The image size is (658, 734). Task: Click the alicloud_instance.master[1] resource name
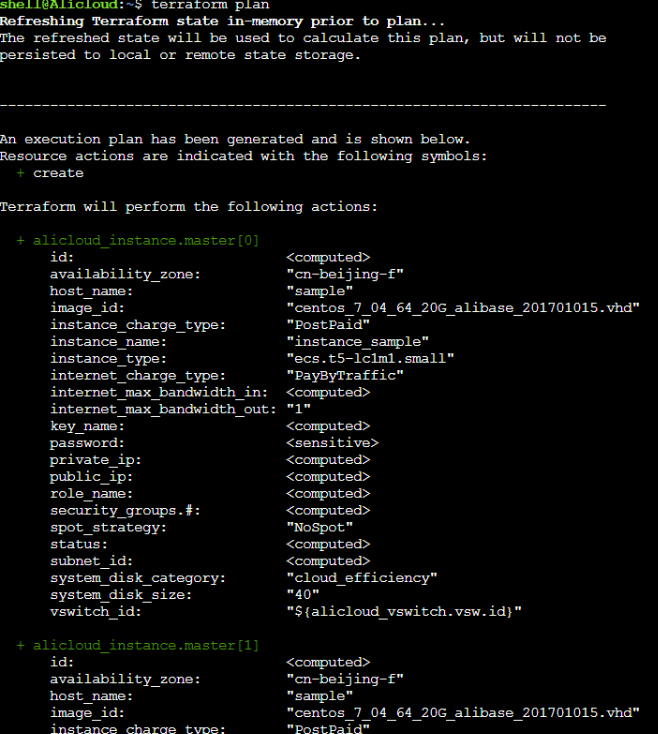coord(146,645)
